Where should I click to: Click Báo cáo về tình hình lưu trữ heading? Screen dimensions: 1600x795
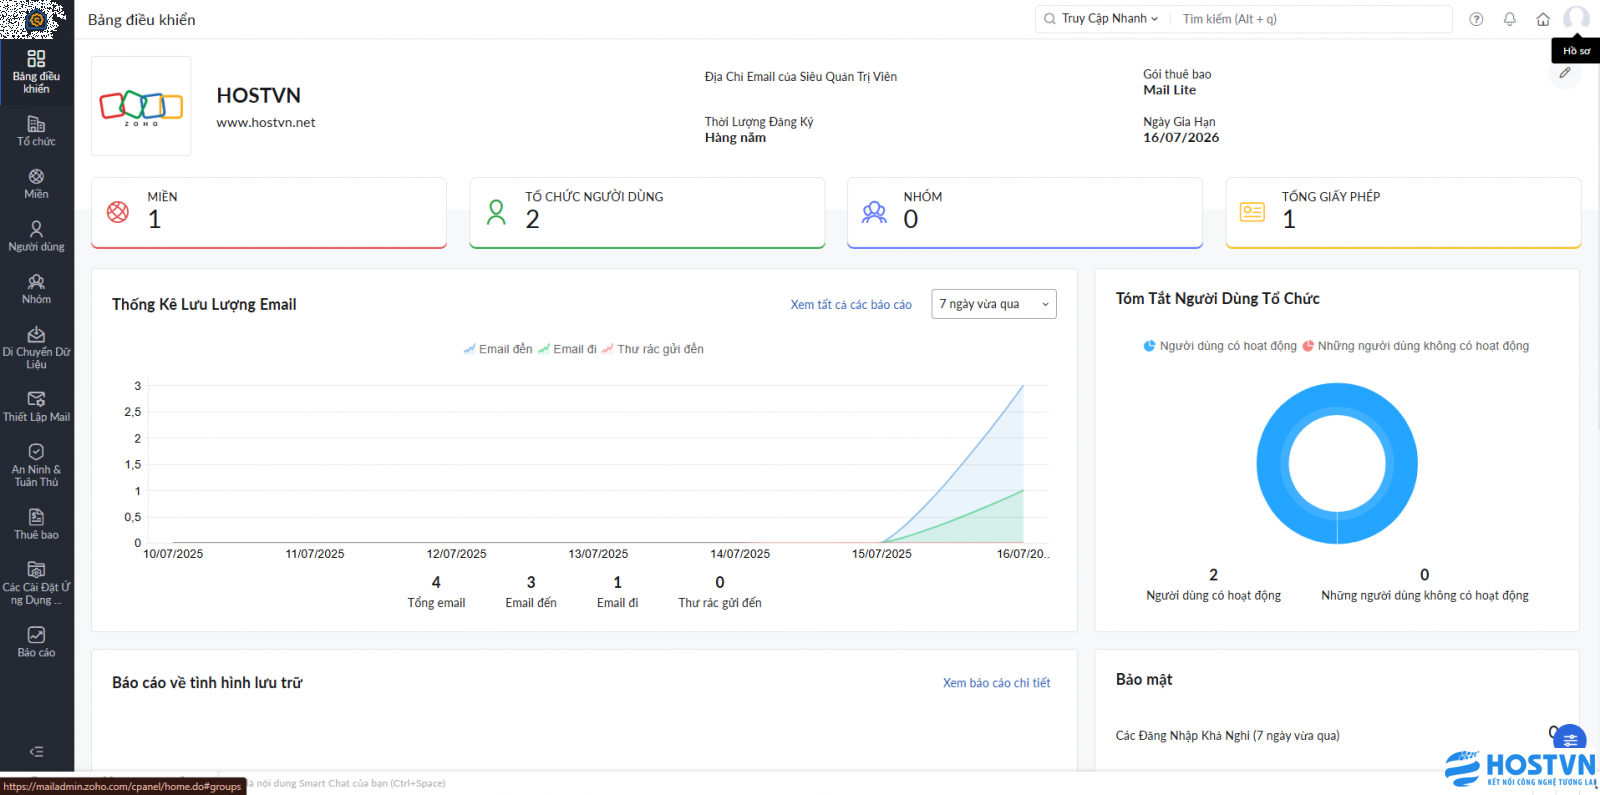pos(207,683)
